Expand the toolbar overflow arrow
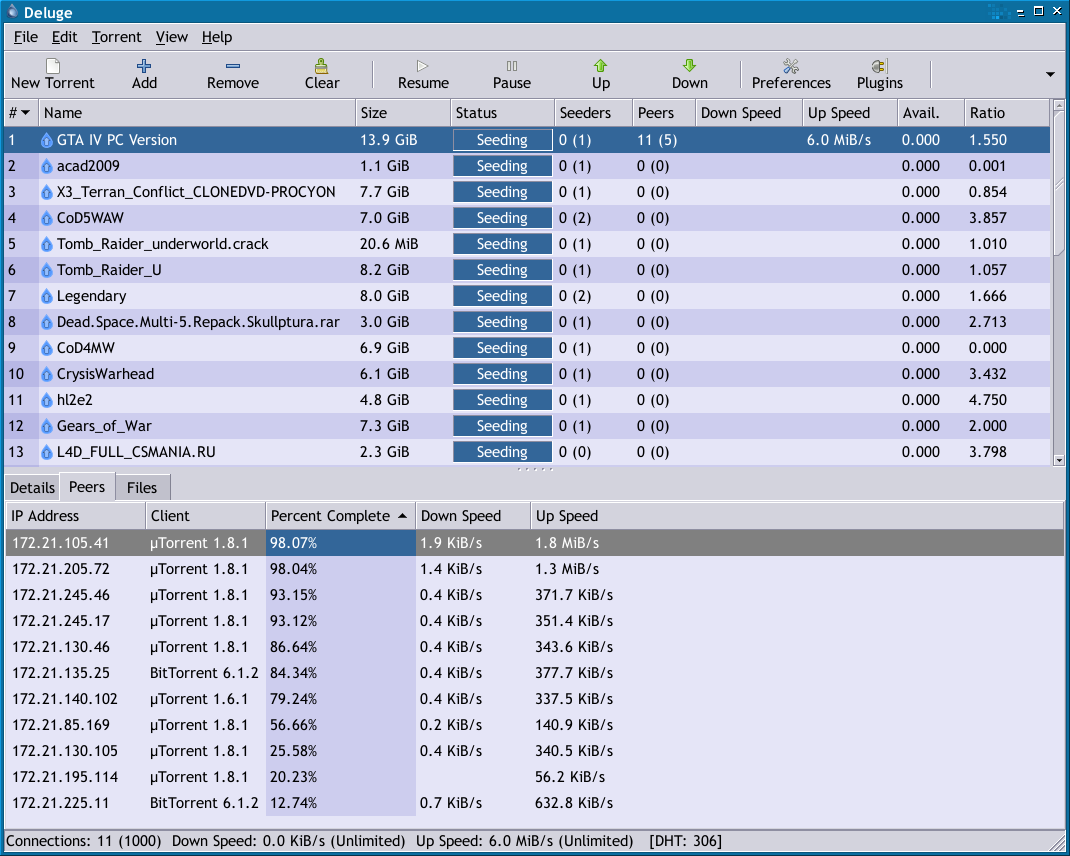 (1050, 74)
